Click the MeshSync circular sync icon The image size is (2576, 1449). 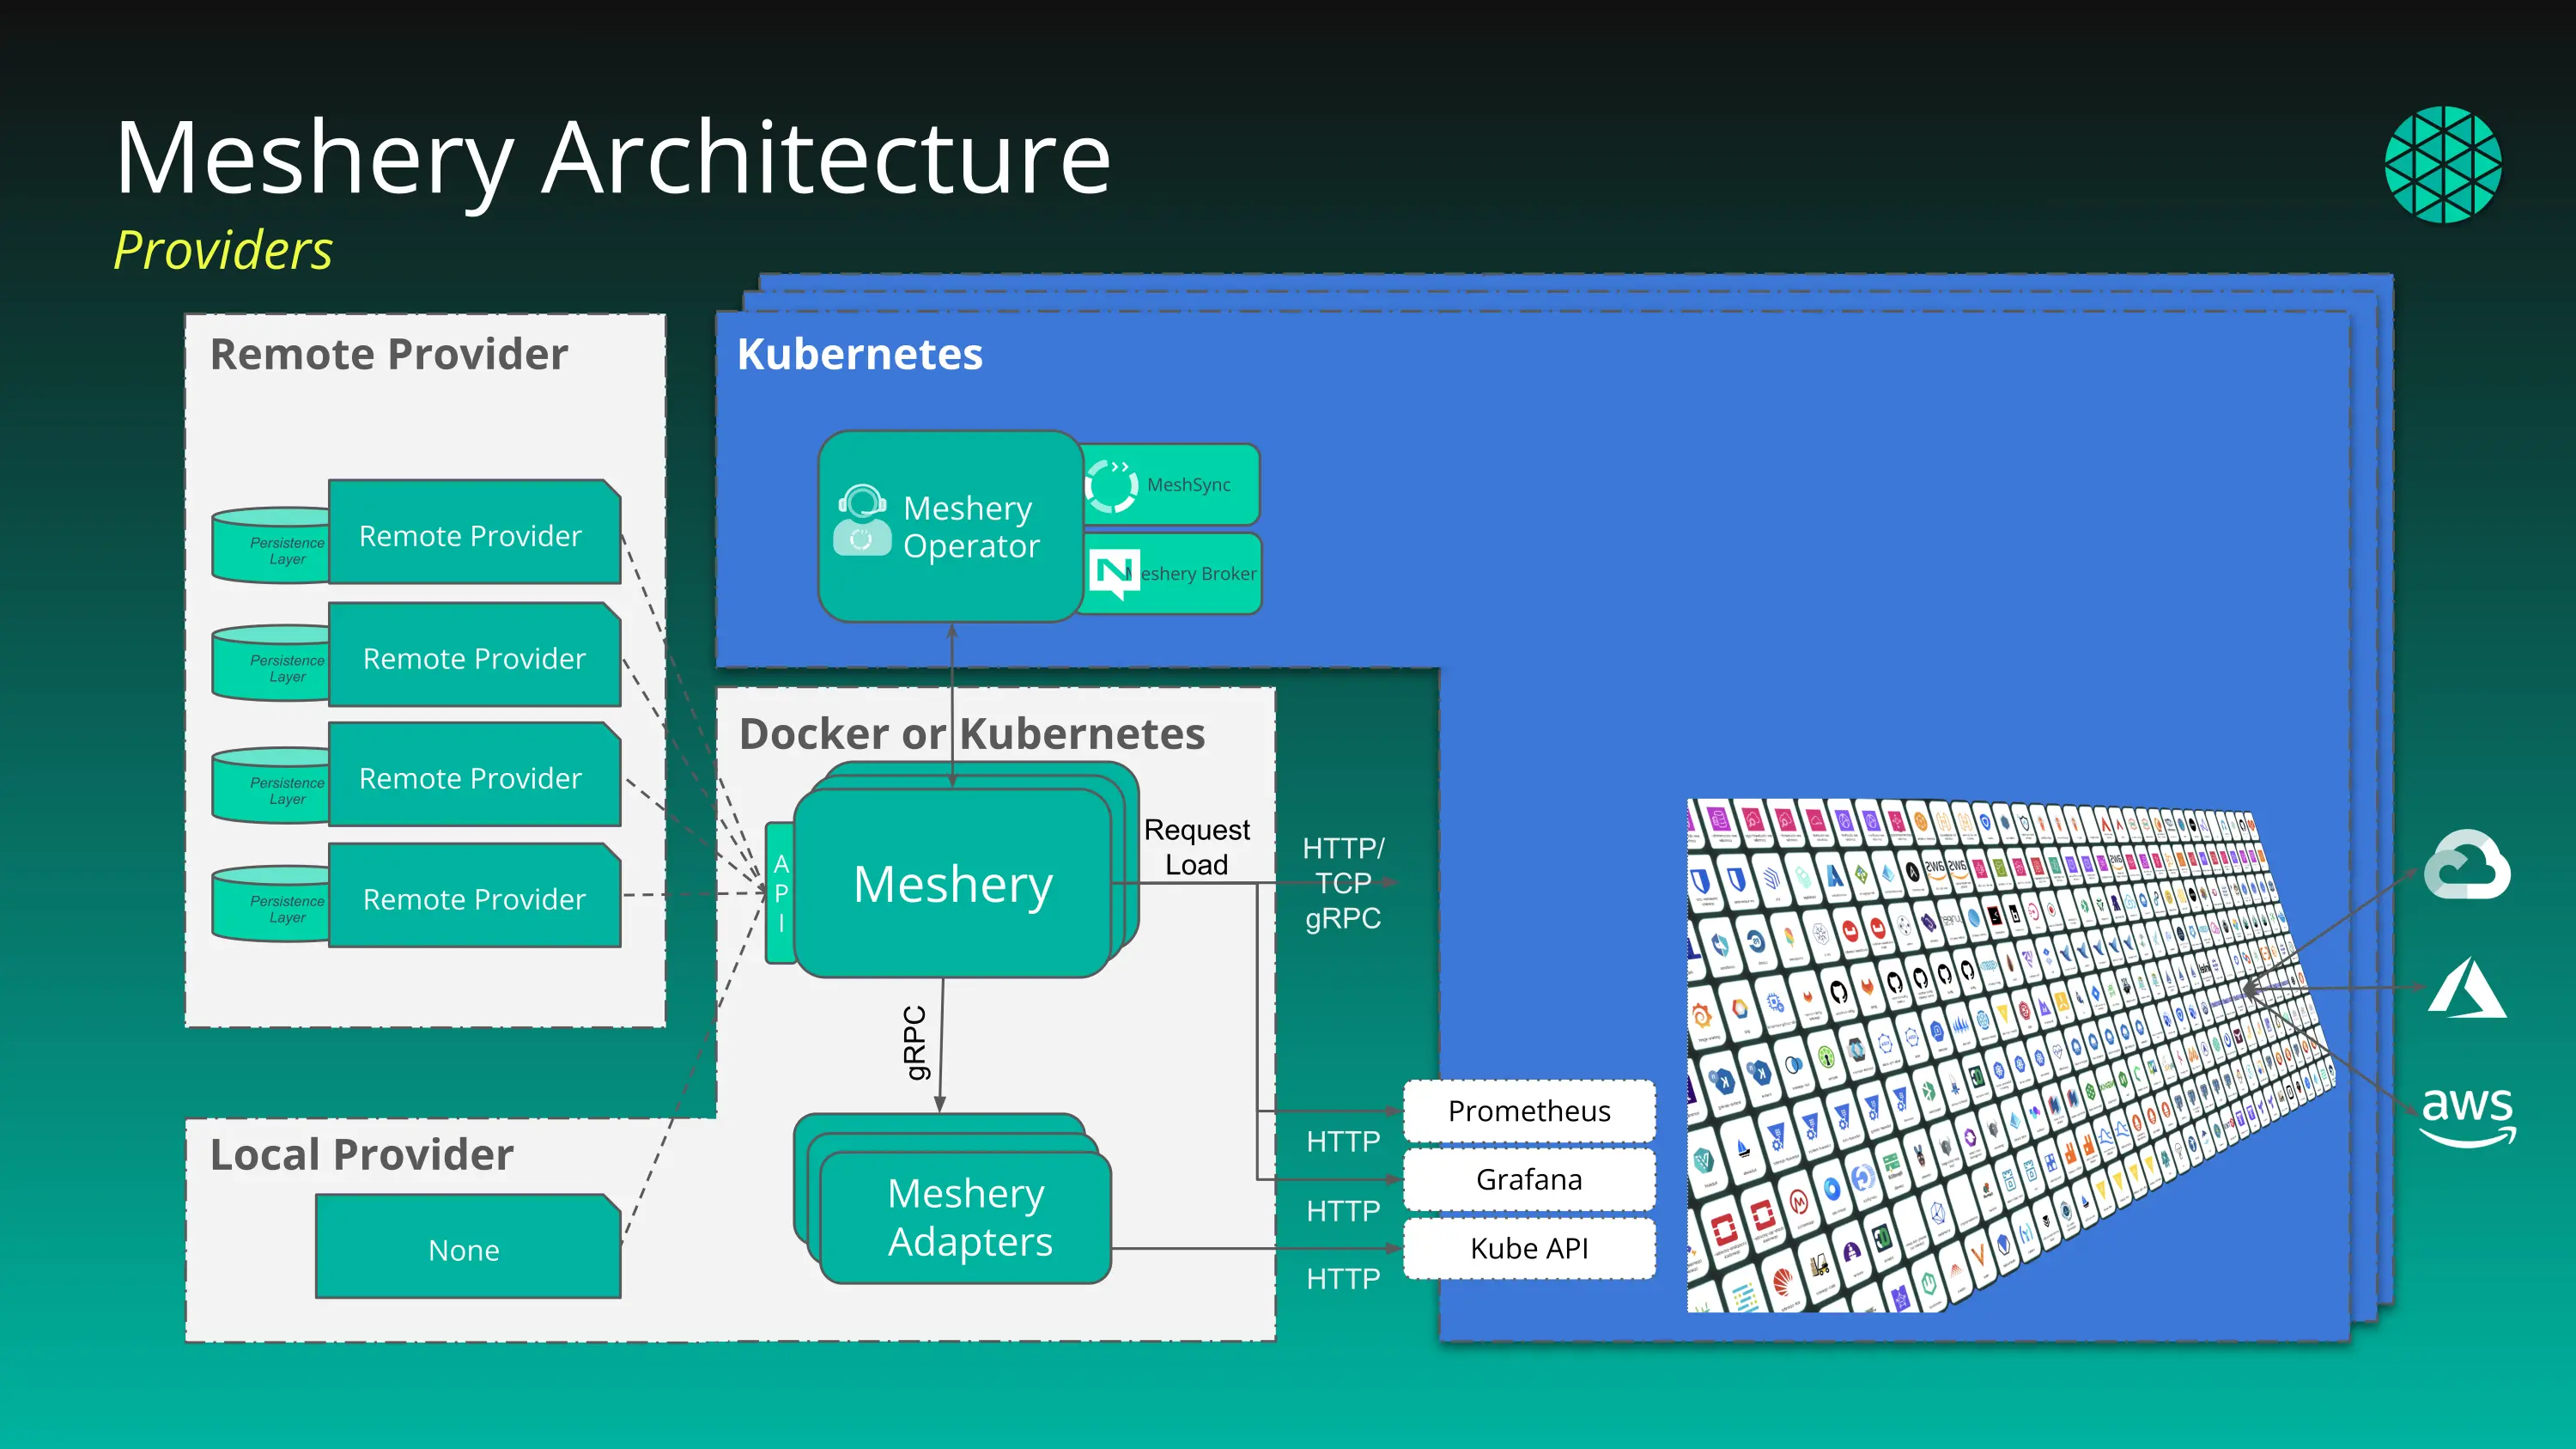(x=1111, y=485)
